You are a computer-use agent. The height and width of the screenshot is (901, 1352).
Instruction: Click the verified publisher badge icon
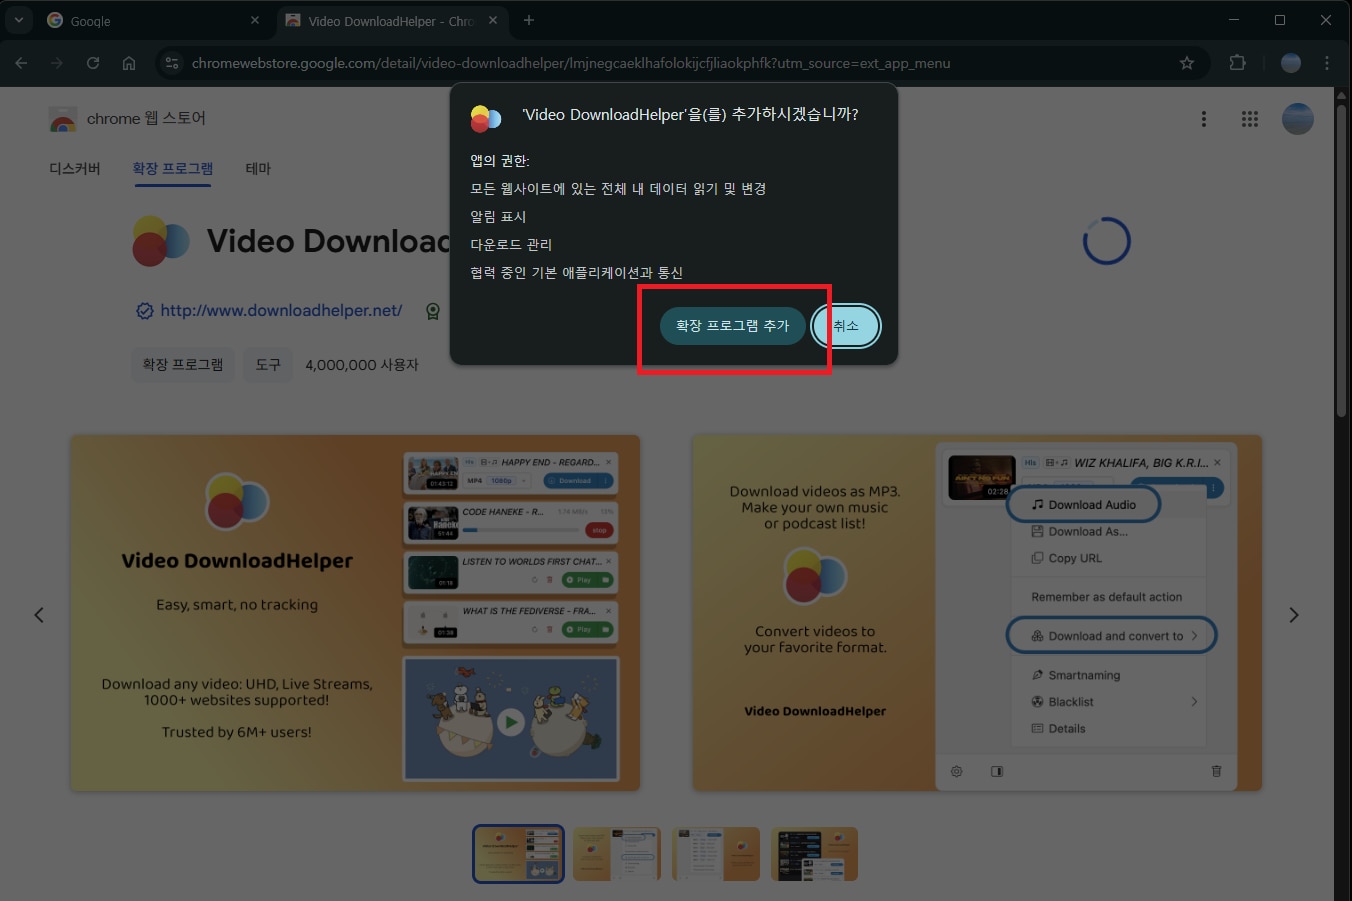coord(145,311)
